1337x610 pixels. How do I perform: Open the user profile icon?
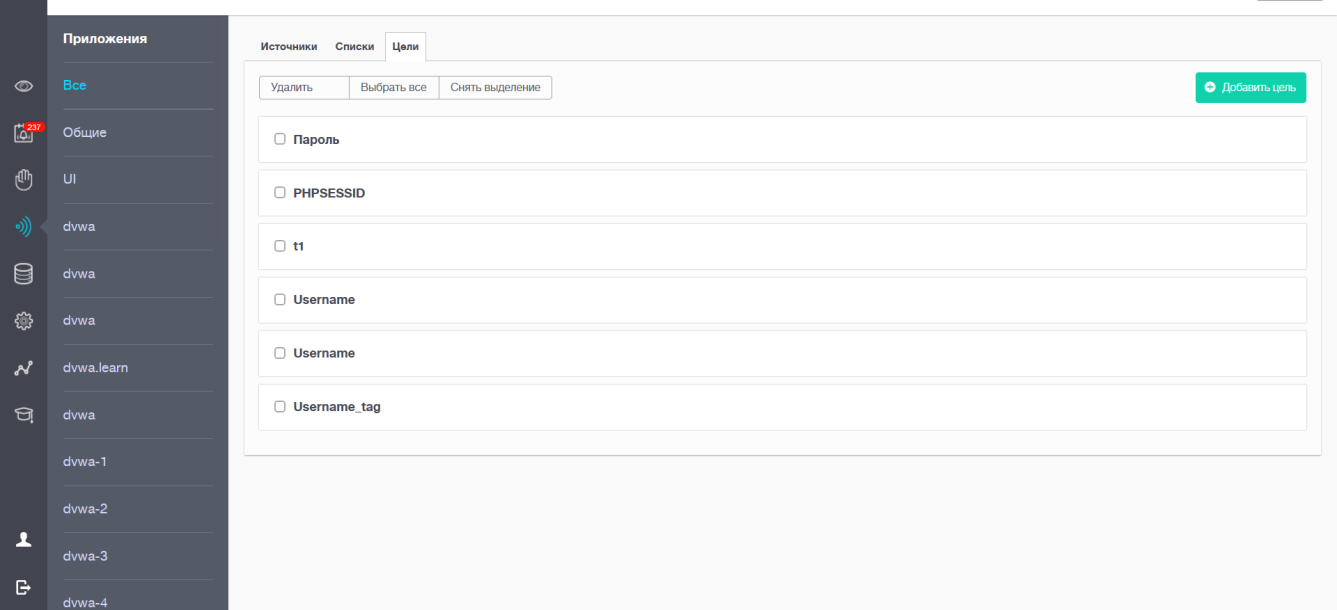(23, 539)
